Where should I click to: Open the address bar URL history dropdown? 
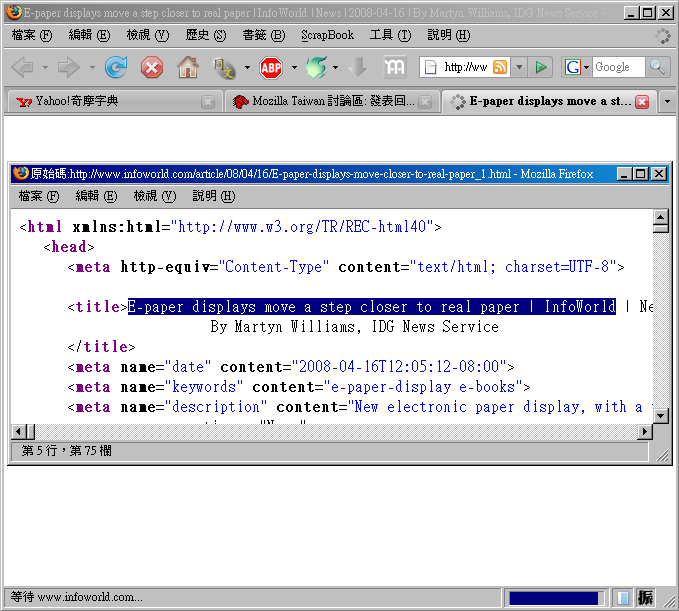pos(519,67)
